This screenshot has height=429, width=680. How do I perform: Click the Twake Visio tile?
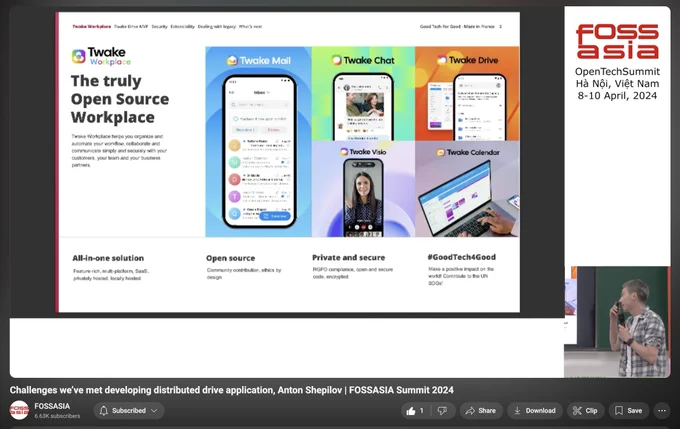click(x=363, y=189)
